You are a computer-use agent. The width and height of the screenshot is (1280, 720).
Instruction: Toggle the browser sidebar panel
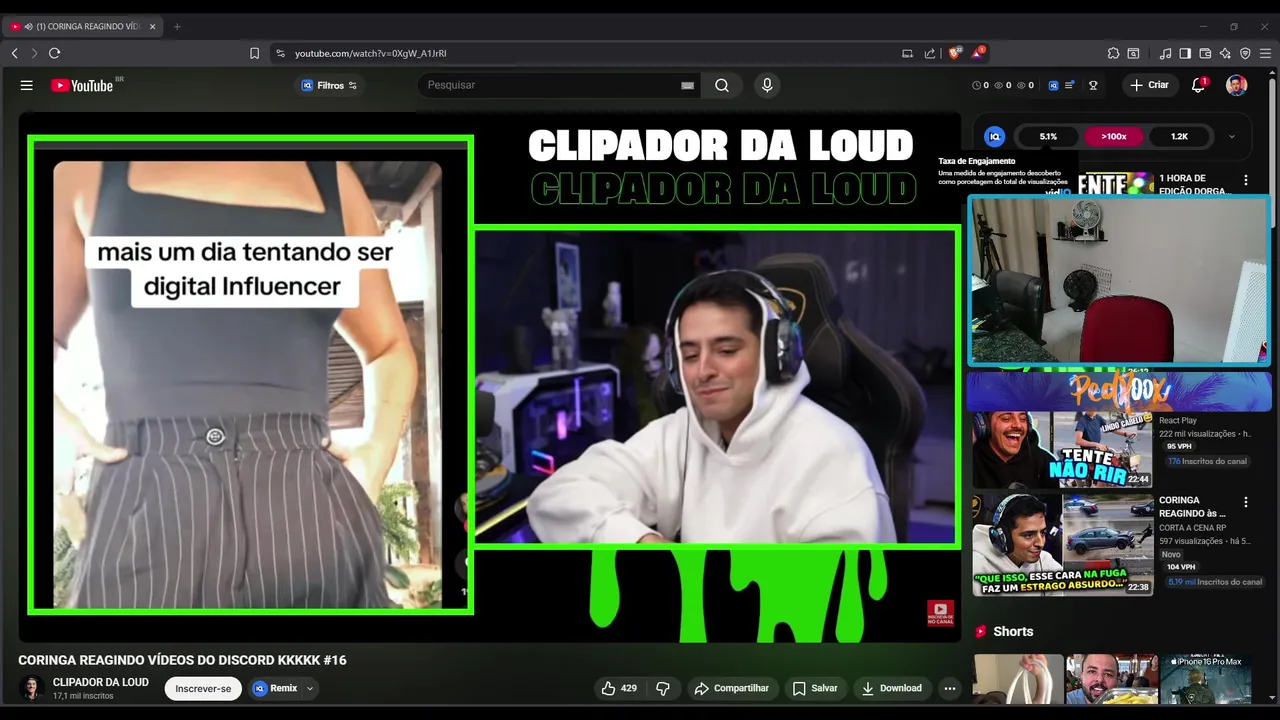(x=1185, y=53)
